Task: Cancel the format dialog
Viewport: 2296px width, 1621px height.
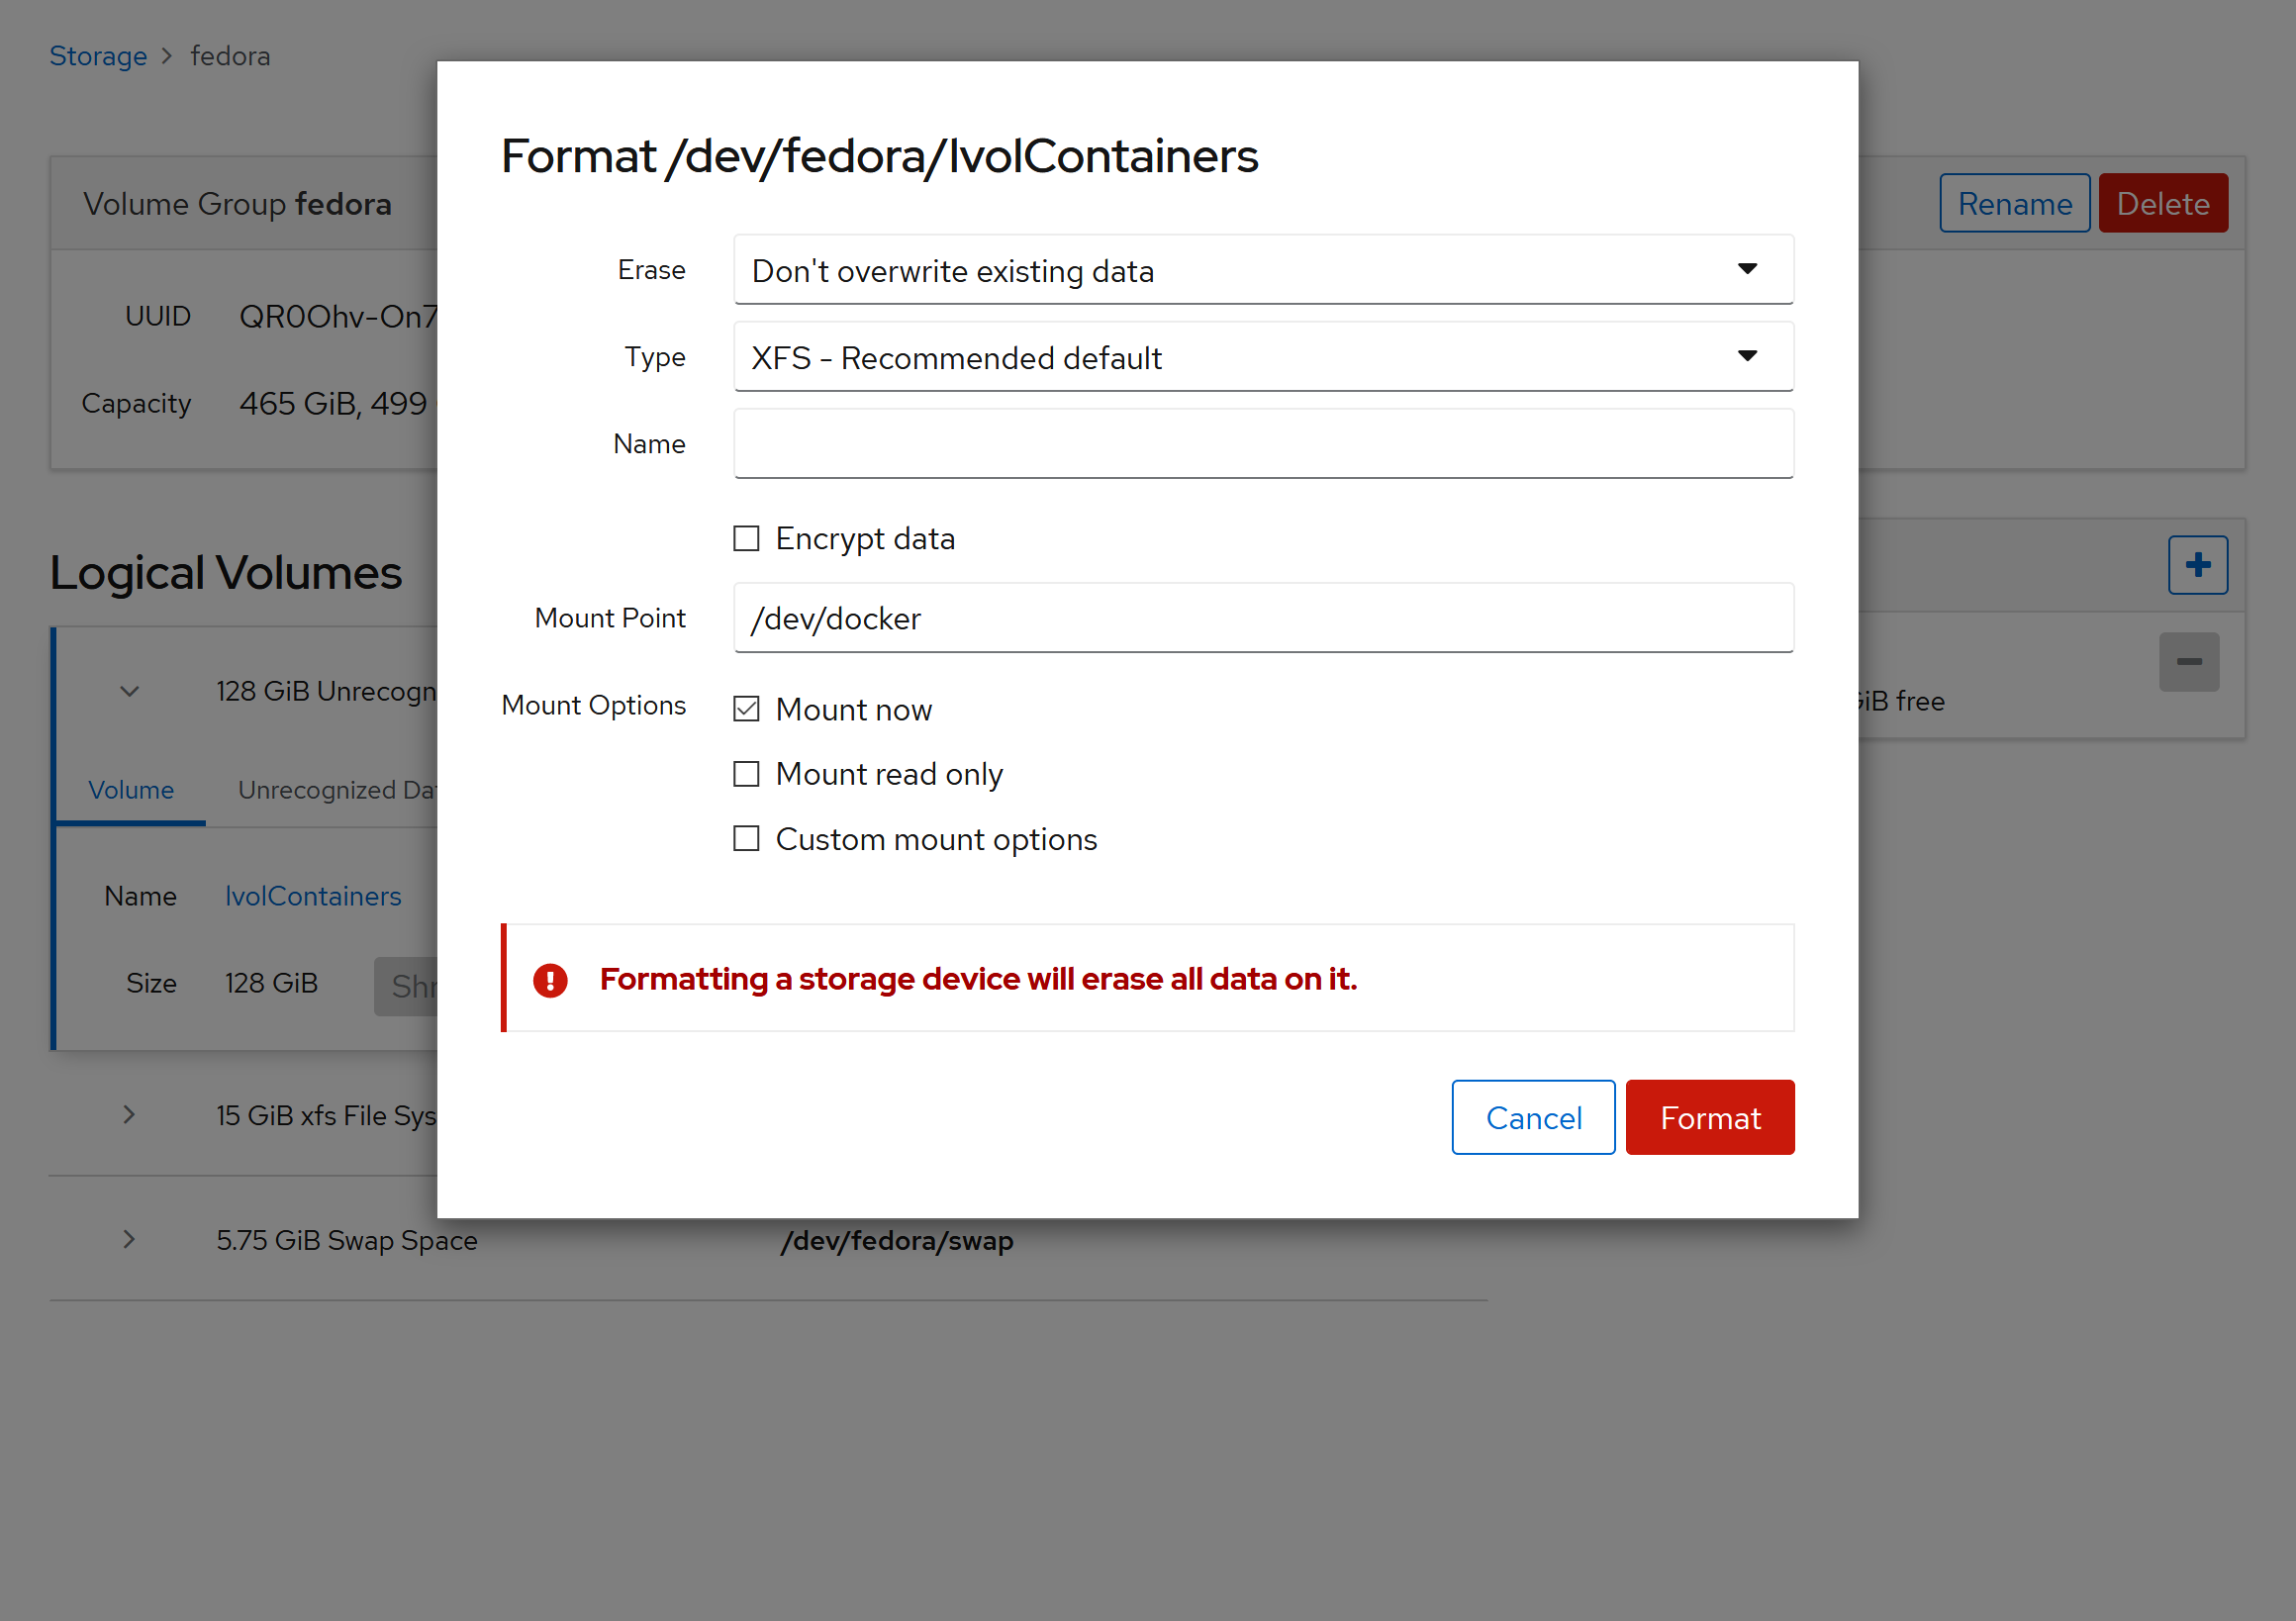Action: click(1532, 1117)
